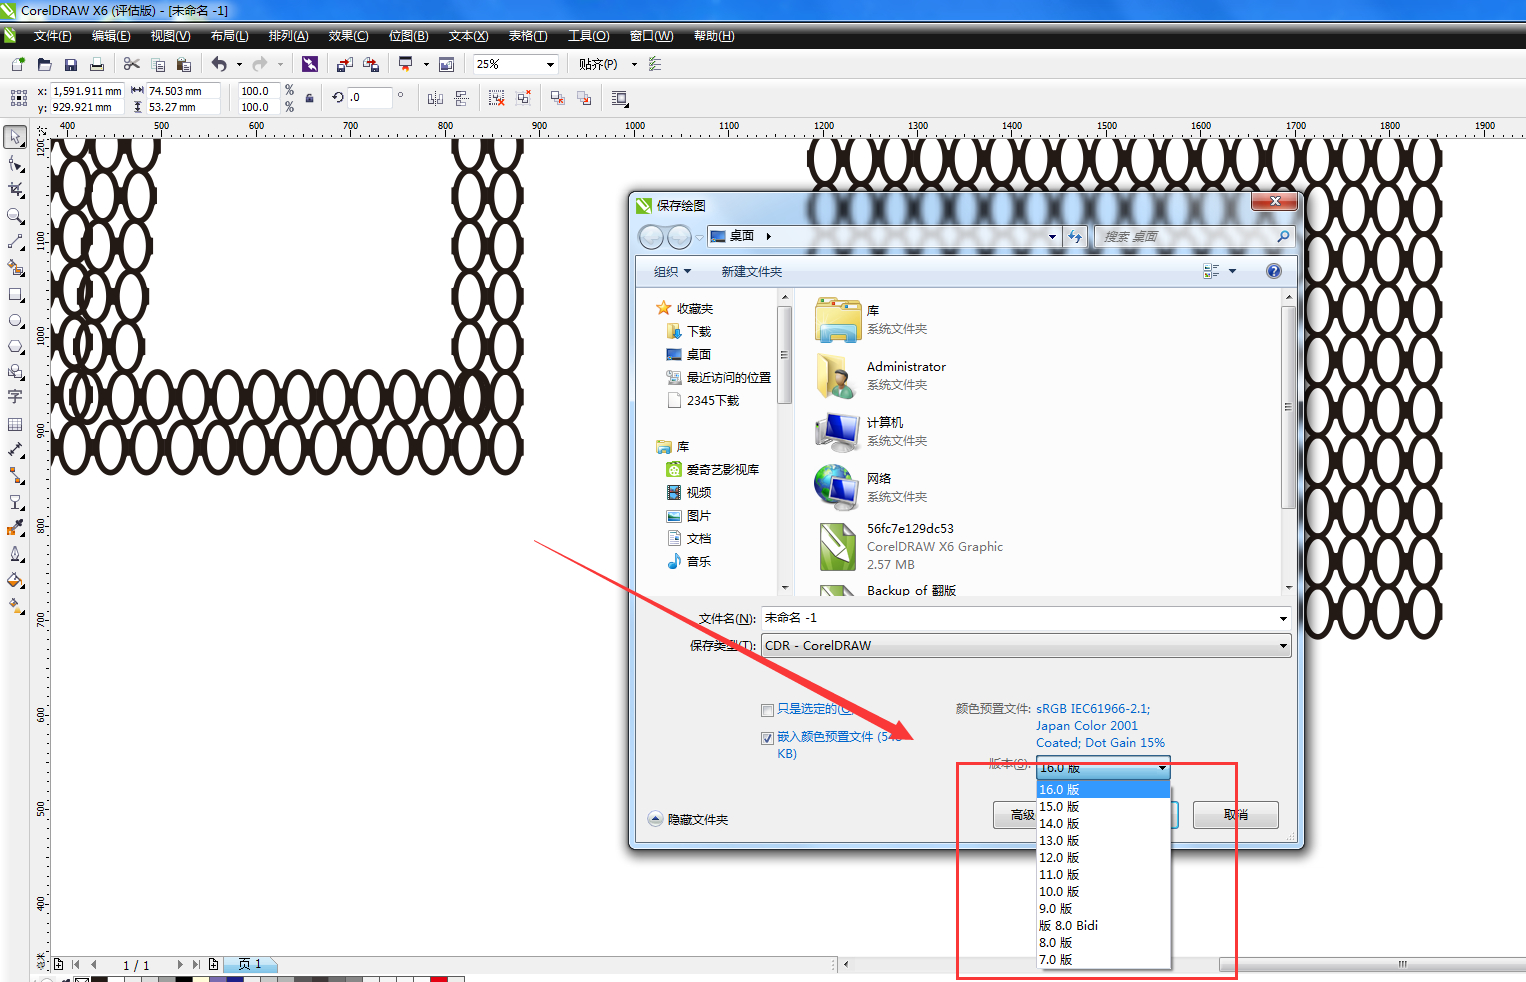This screenshot has height=982, width=1526.
Task: Click the Open file toolbar icon
Action: [44, 64]
